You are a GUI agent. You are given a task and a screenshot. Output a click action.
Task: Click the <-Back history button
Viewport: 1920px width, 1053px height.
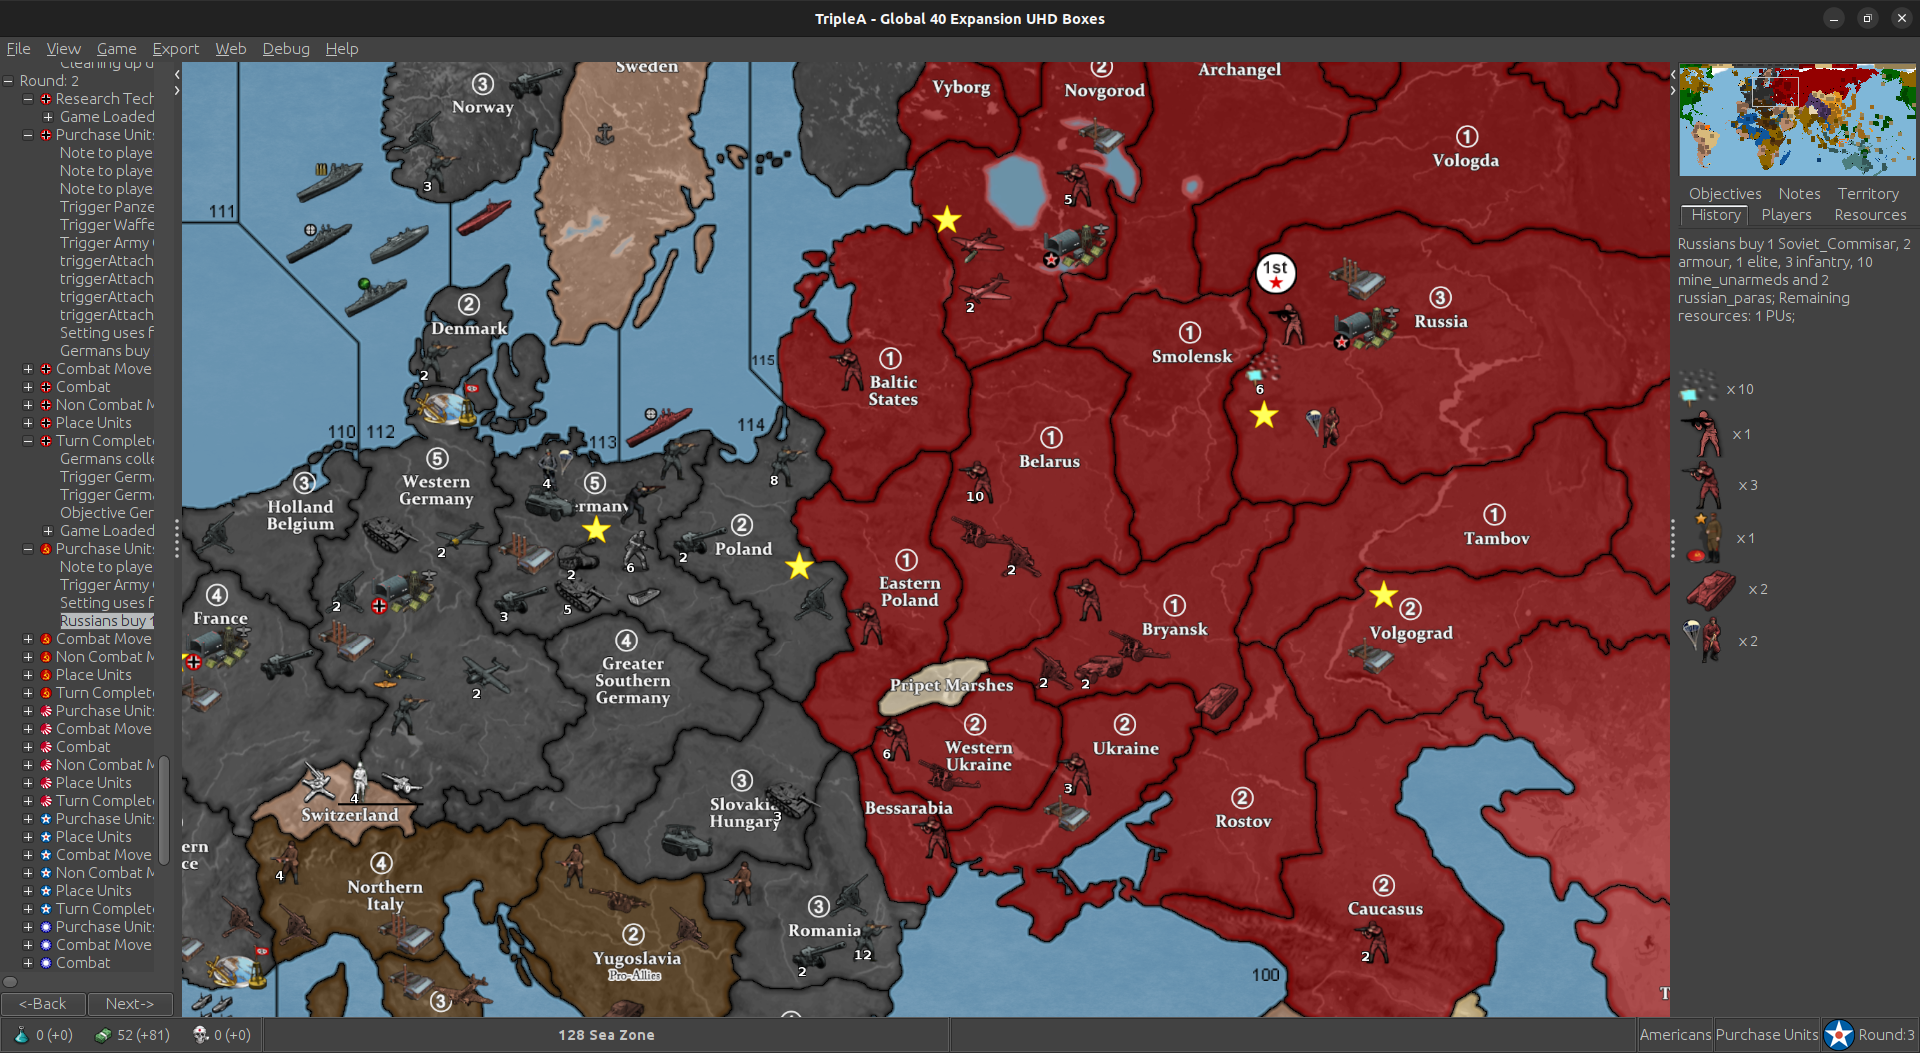(43, 1003)
